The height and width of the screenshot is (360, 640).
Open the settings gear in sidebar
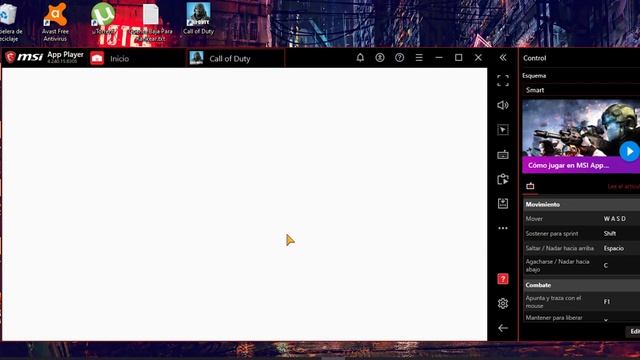pyautogui.click(x=503, y=303)
